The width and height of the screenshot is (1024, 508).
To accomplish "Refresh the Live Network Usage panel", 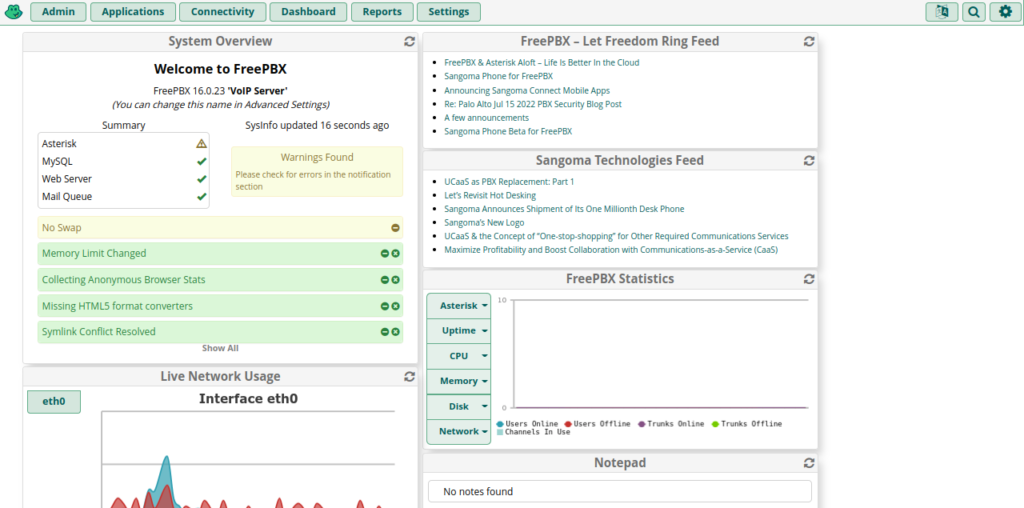I will pos(409,376).
